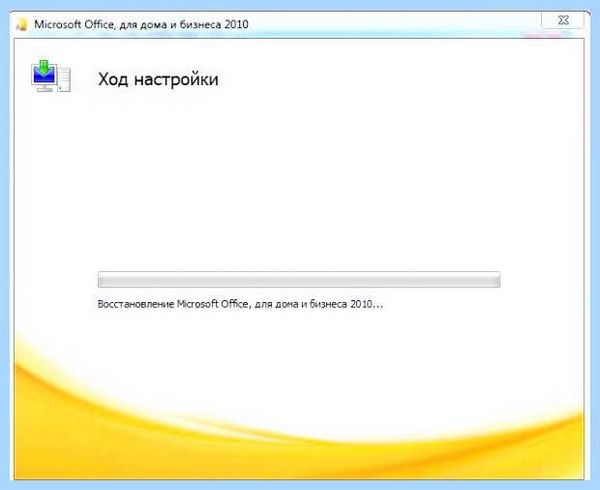Click the 'Microsoft Office, для дома и бизнеса 2010' title text

[x=141, y=24]
